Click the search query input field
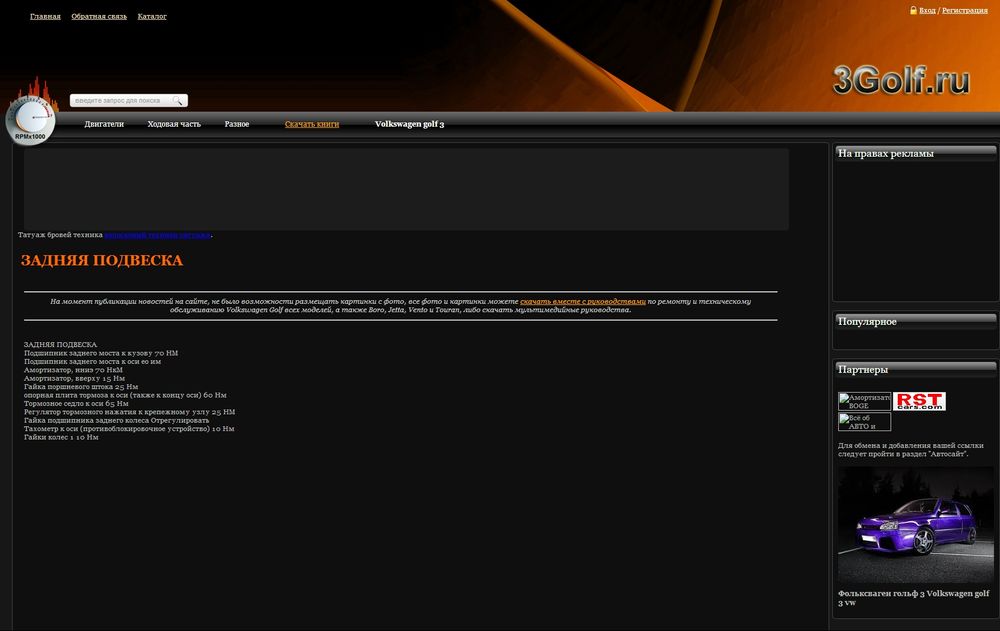Viewport: 1000px width, 631px height. pyautogui.click(x=120, y=100)
